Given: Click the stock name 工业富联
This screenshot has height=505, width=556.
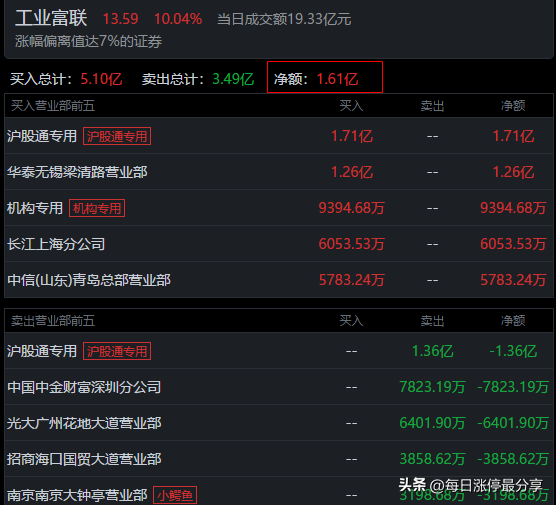Looking at the screenshot, I should [x=51, y=18].
